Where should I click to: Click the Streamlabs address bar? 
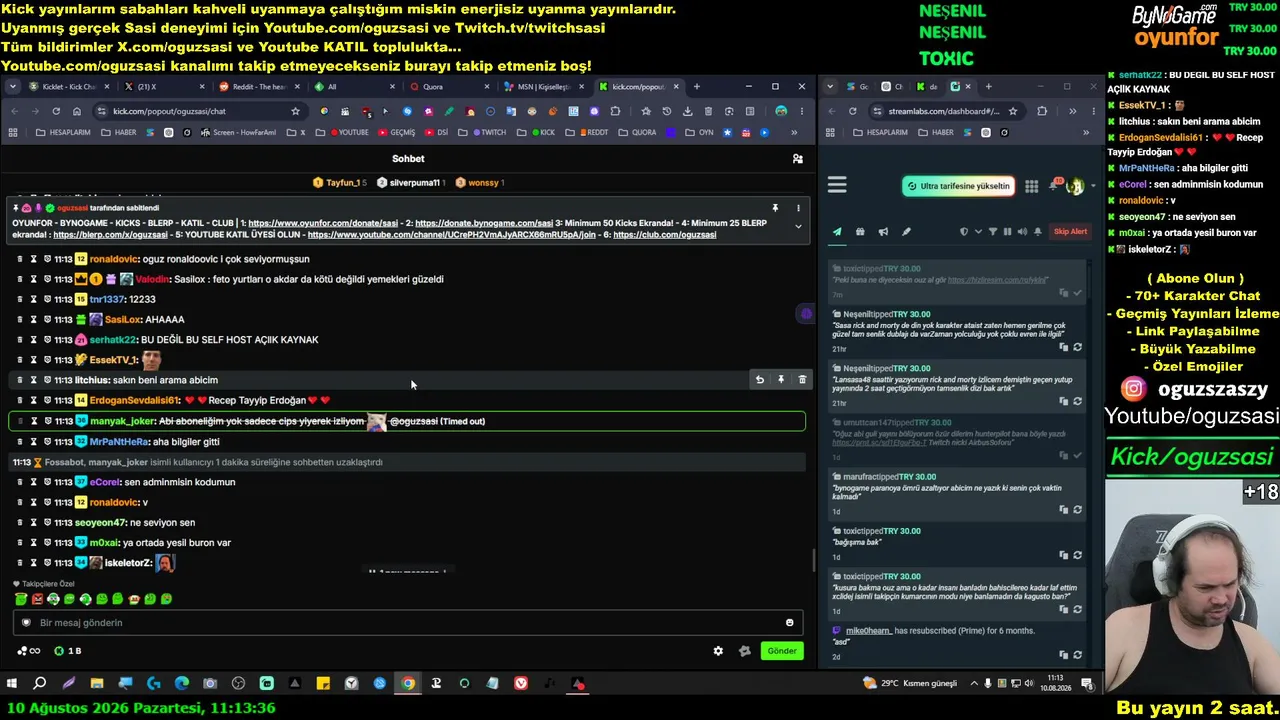tap(945, 111)
